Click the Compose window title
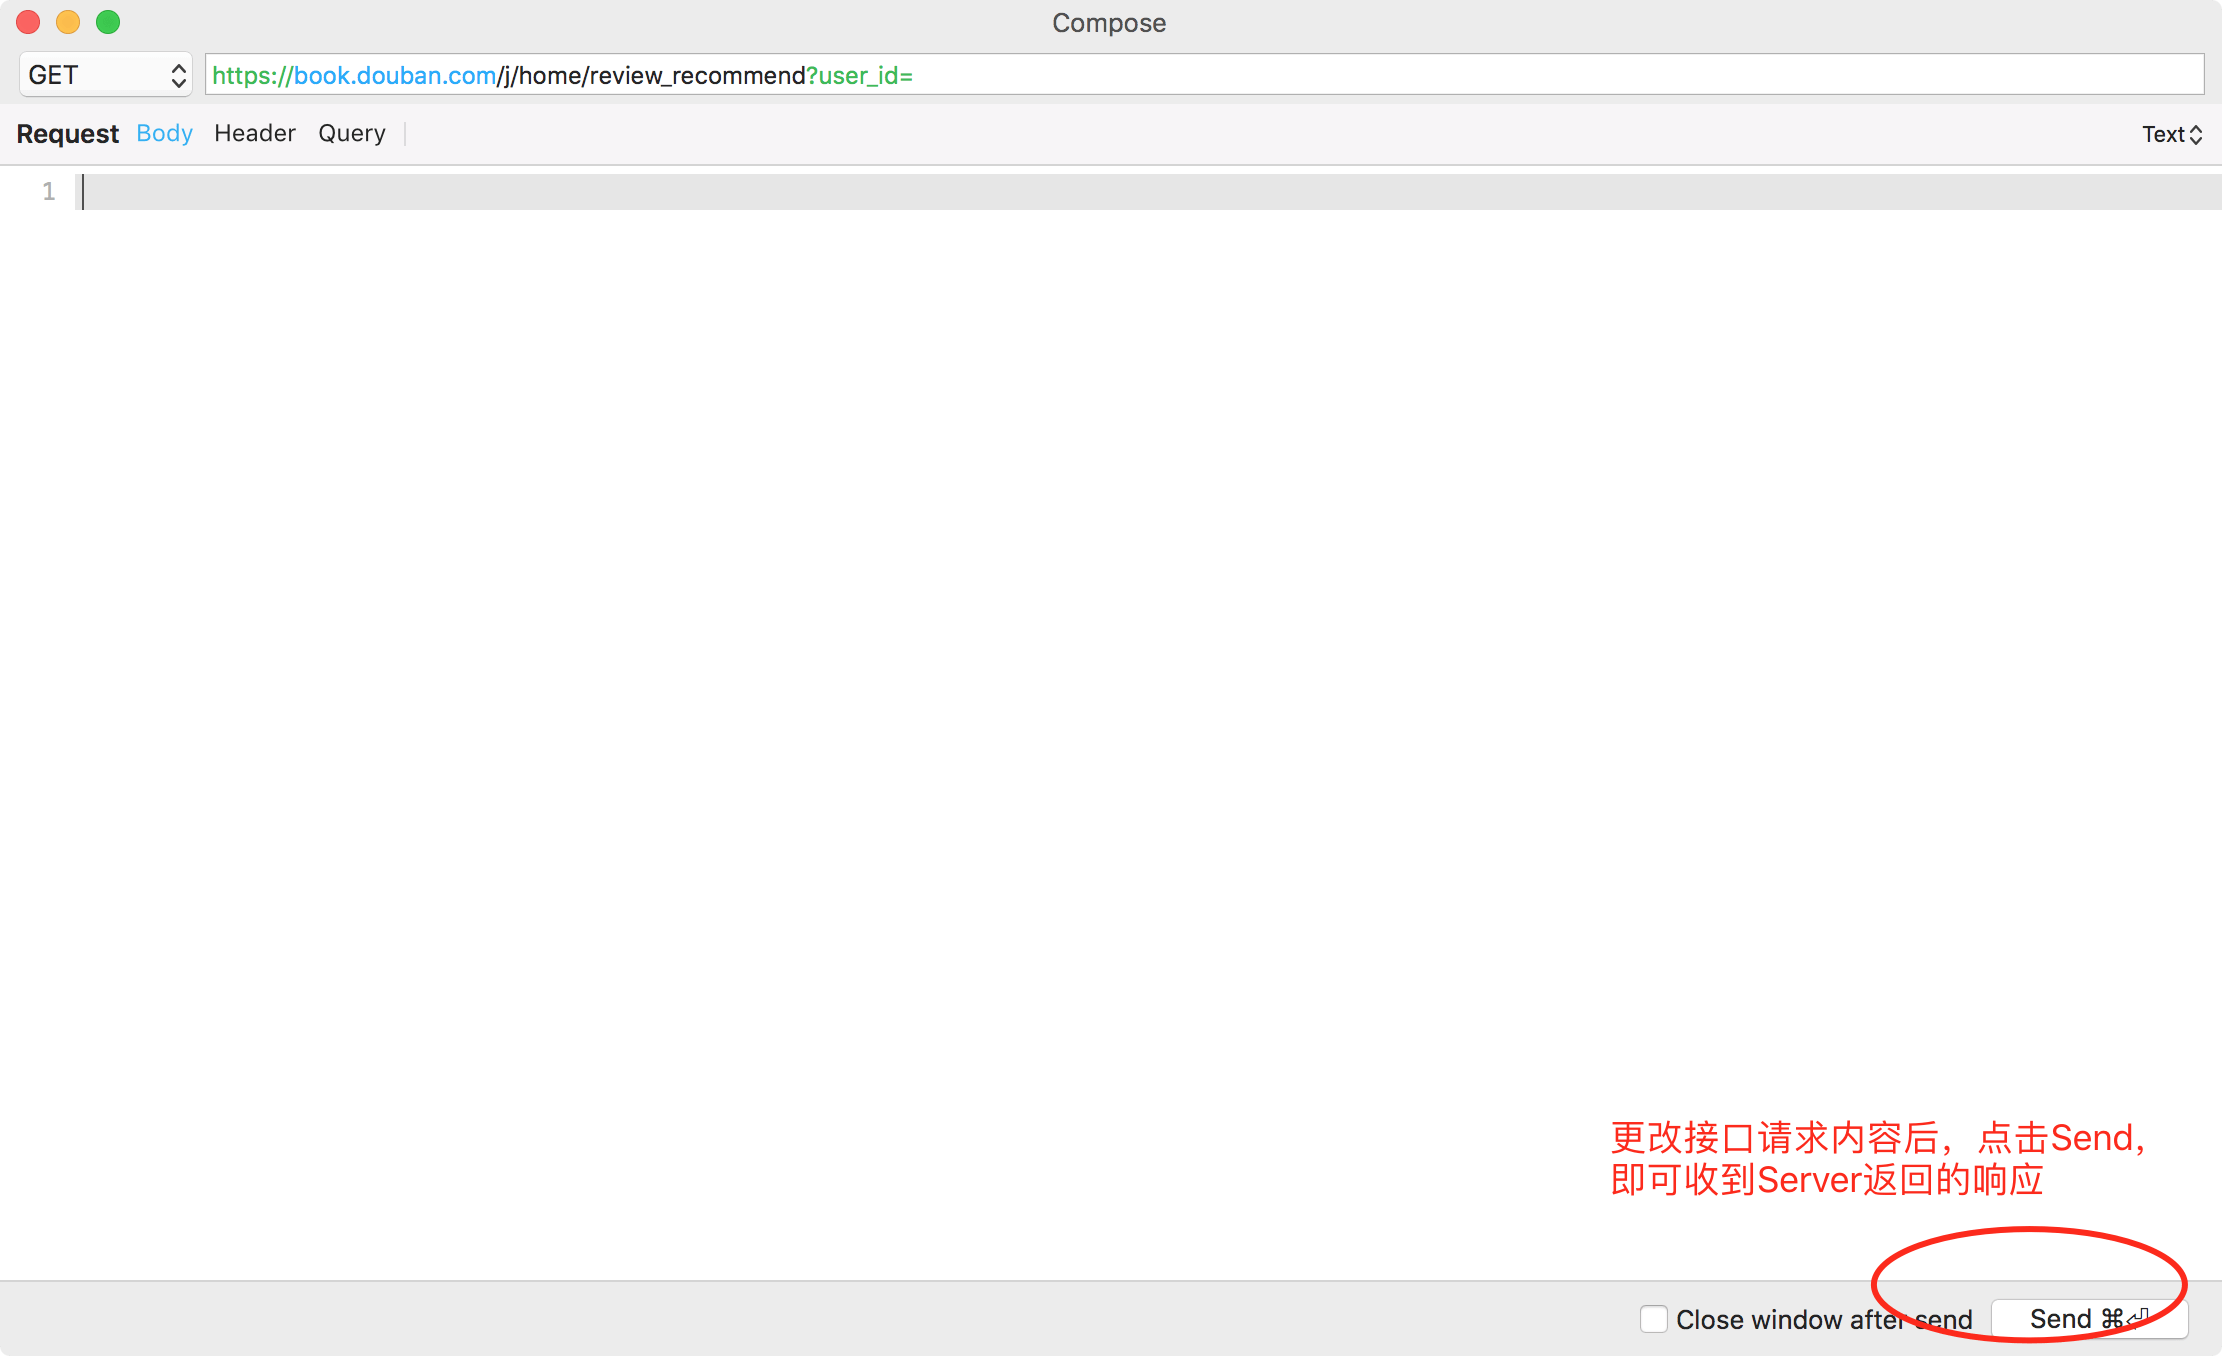 1109,23
